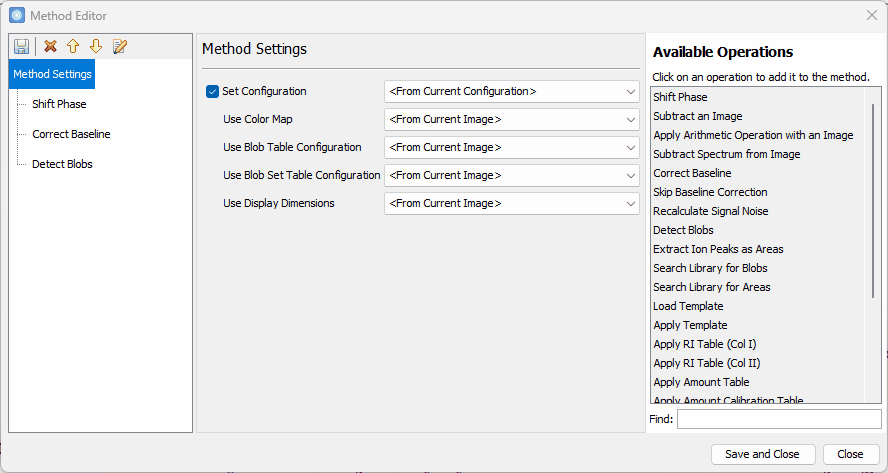Screen dimensions: 888x473
Task: Click the Save and Close button
Action: click(762, 454)
